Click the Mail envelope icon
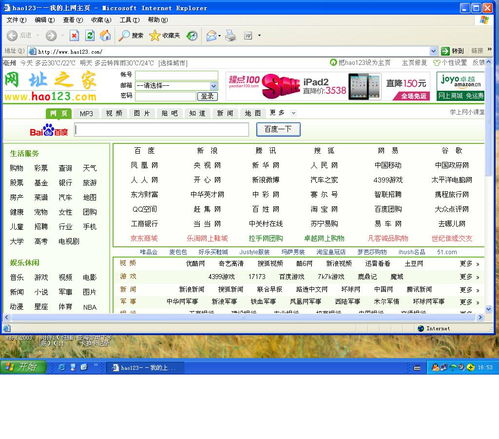 211,35
